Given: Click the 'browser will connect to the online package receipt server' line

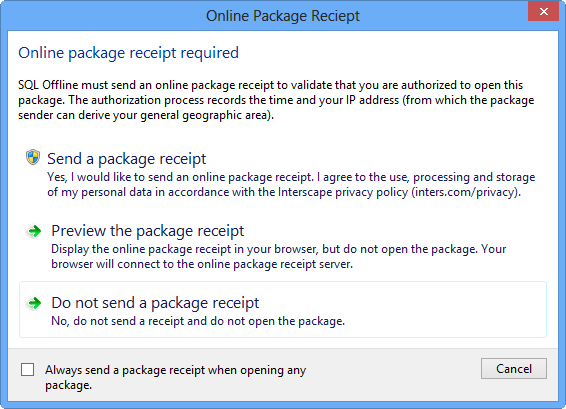Looking at the screenshot, I should (202, 264).
